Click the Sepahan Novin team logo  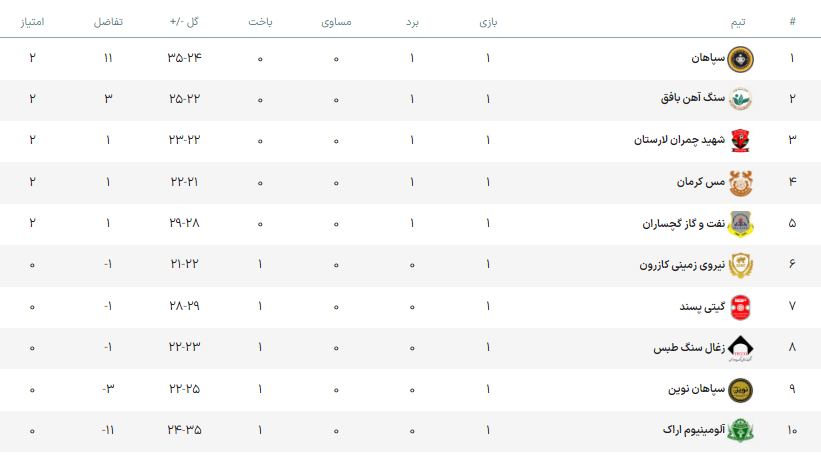coord(740,389)
